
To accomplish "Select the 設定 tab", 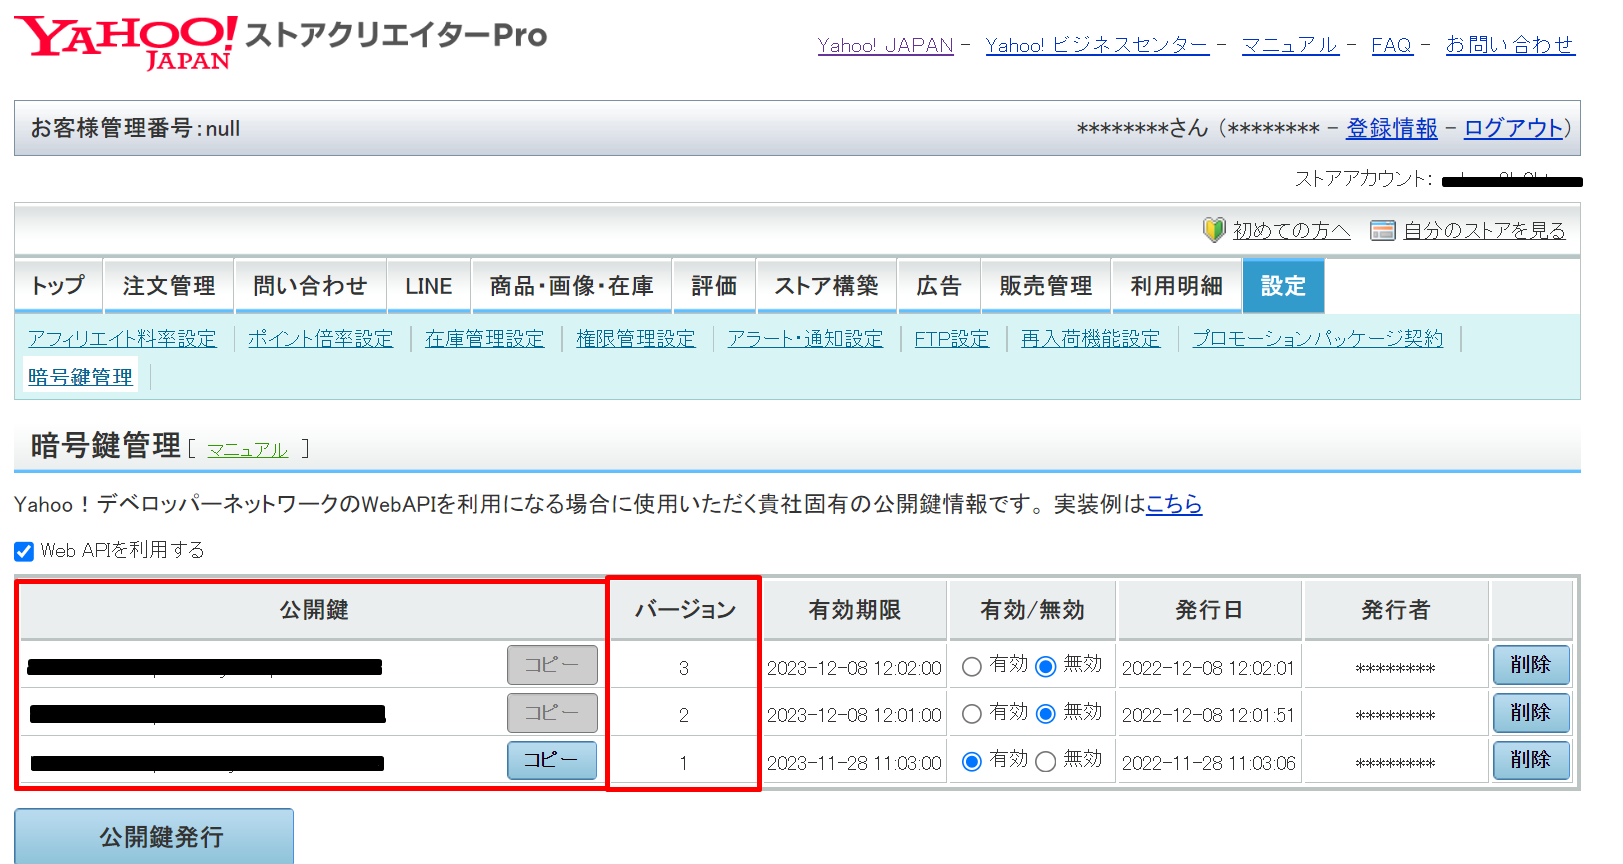I will [1283, 286].
